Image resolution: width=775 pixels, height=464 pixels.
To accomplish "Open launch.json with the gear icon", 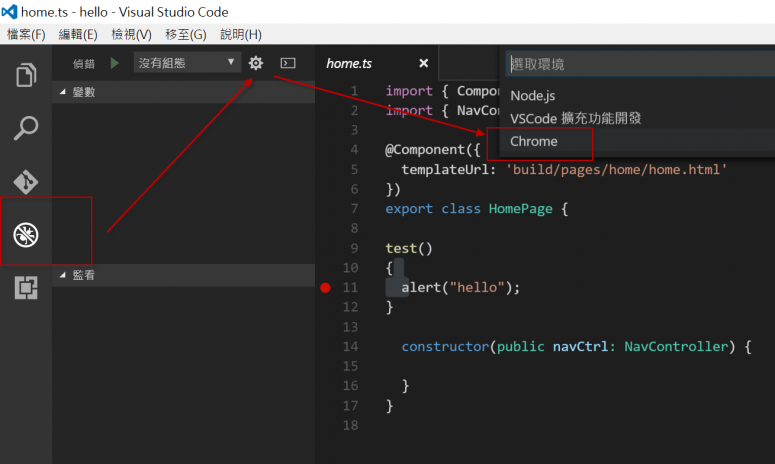I will click(256, 63).
